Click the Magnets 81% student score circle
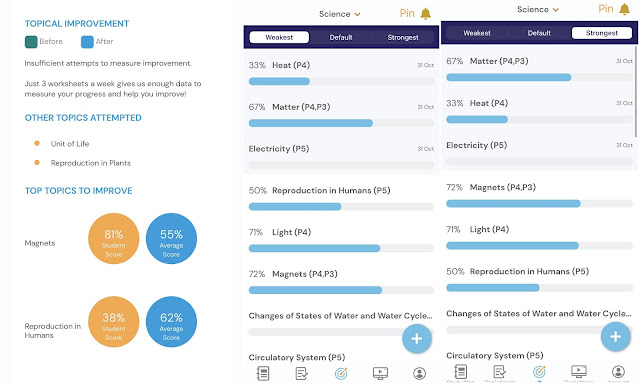This screenshot has width=640, height=384. (113, 238)
